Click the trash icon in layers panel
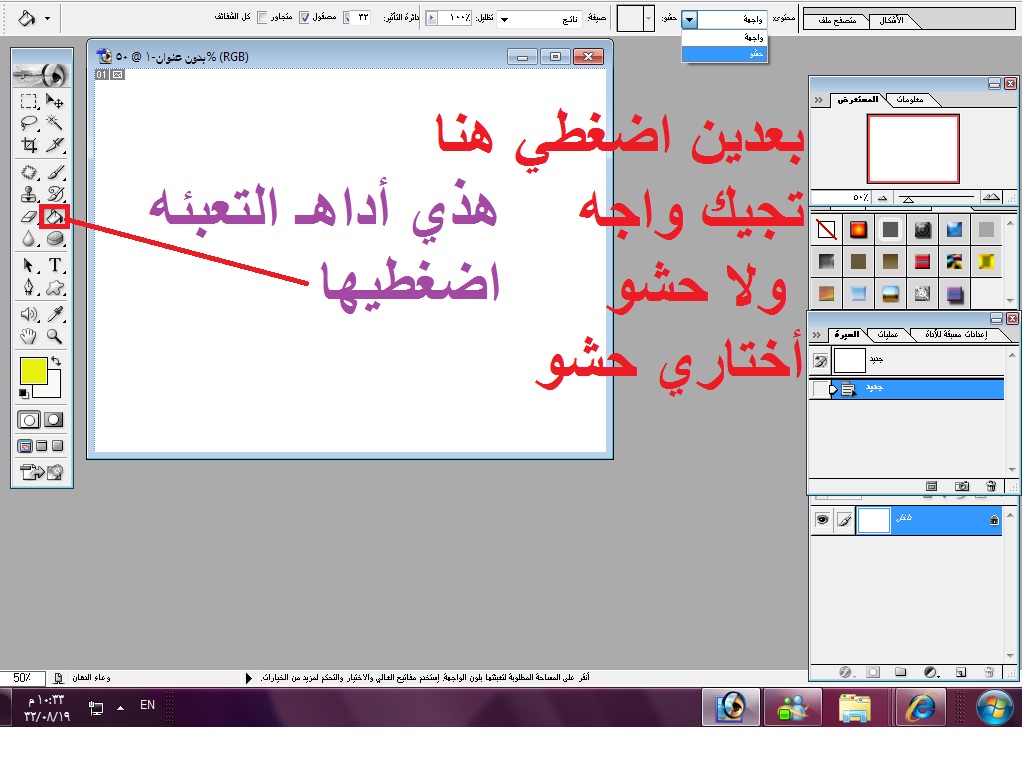 click(x=989, y=672)
